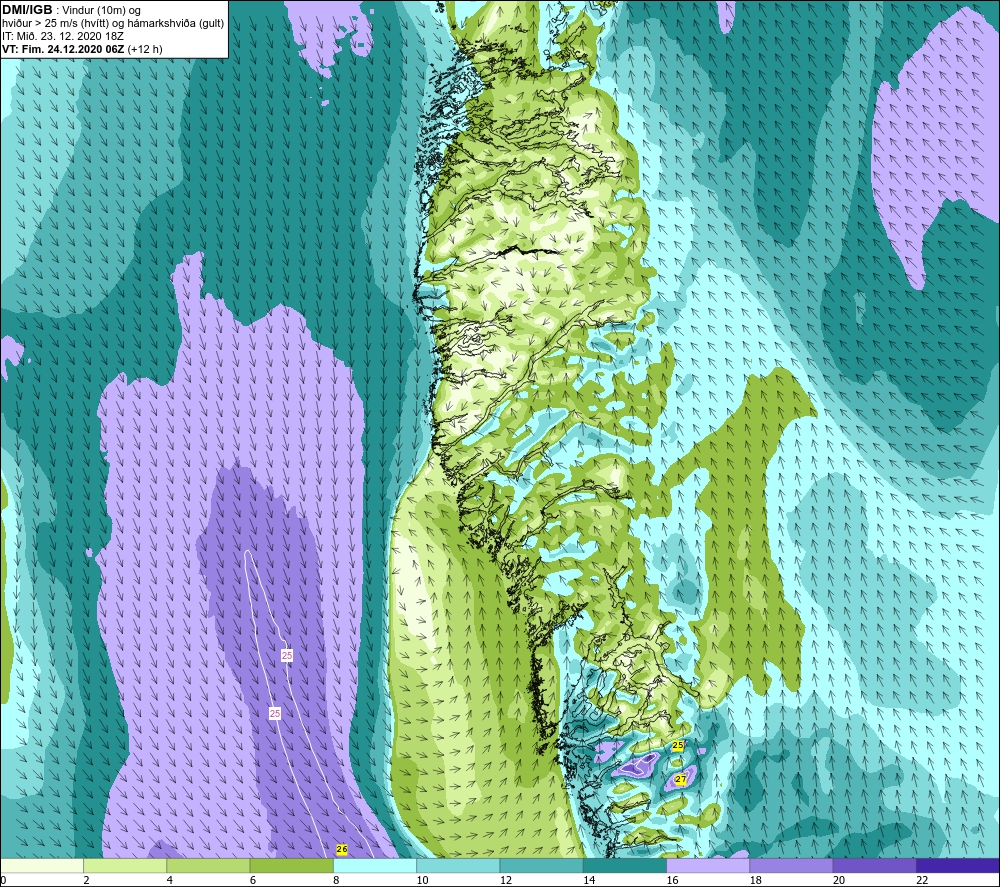Click the '4' tick on the color scale
This screenshot has height=887, width=1000.
pos(169,881)
